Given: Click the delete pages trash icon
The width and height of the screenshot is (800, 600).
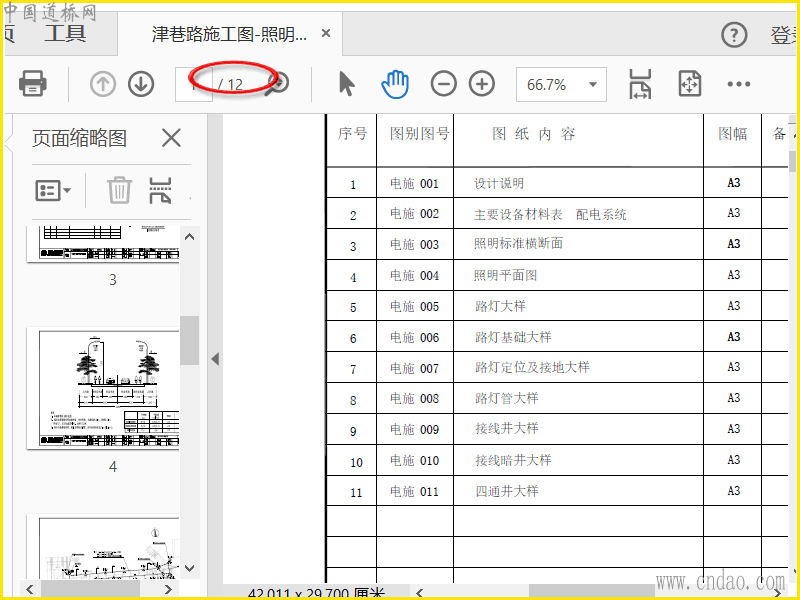Looking at the screenshot, I should 119,190.
